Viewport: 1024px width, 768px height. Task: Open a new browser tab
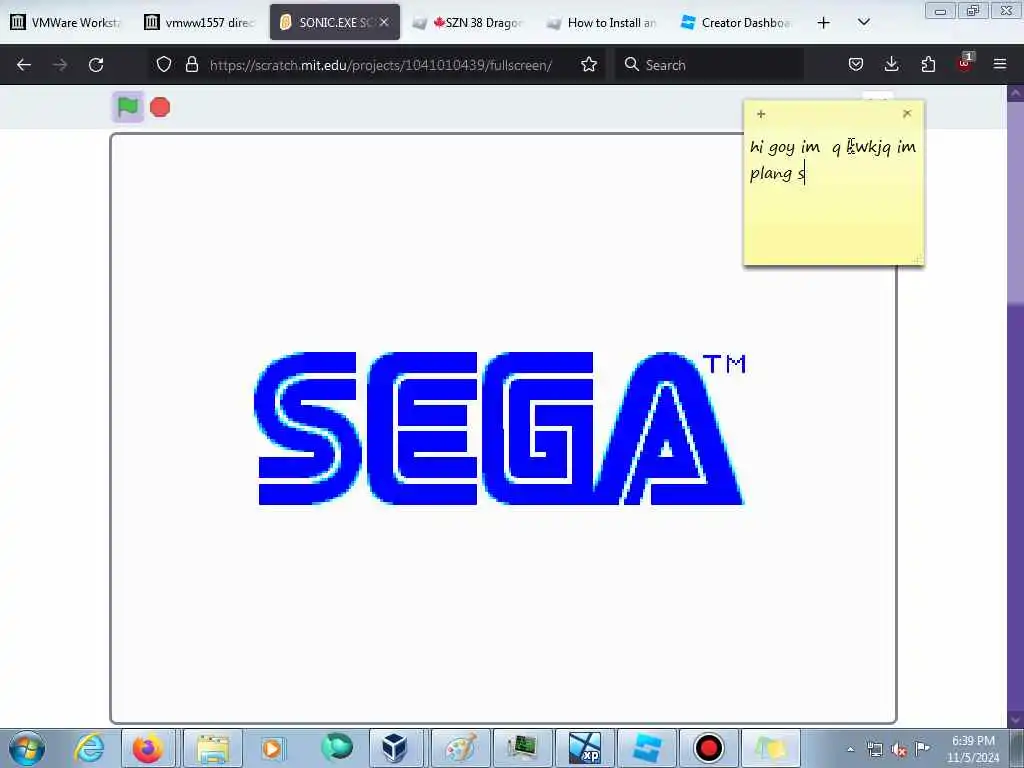click(824, 23)
